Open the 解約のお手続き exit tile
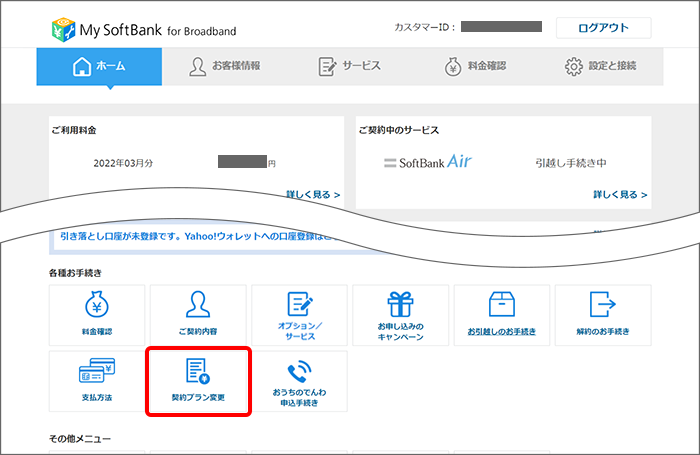Viewport: 700px width, 455px height. (x=603, y=315)
